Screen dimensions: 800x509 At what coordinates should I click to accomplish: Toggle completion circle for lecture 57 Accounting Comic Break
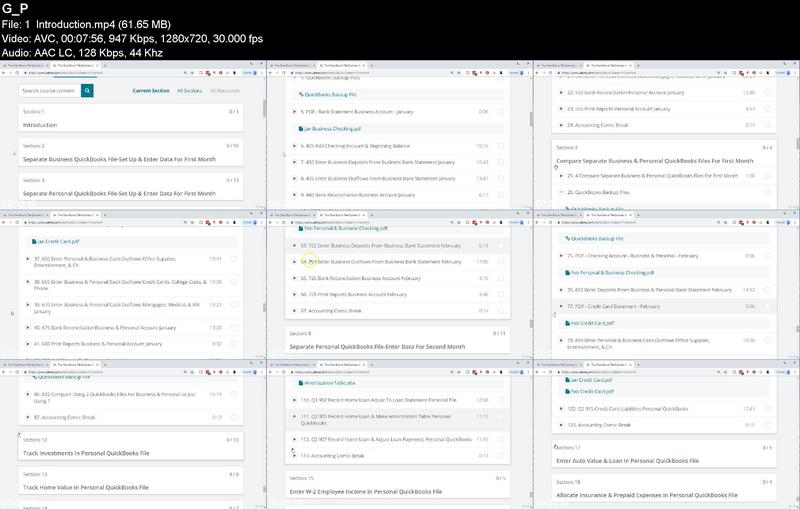501,311
